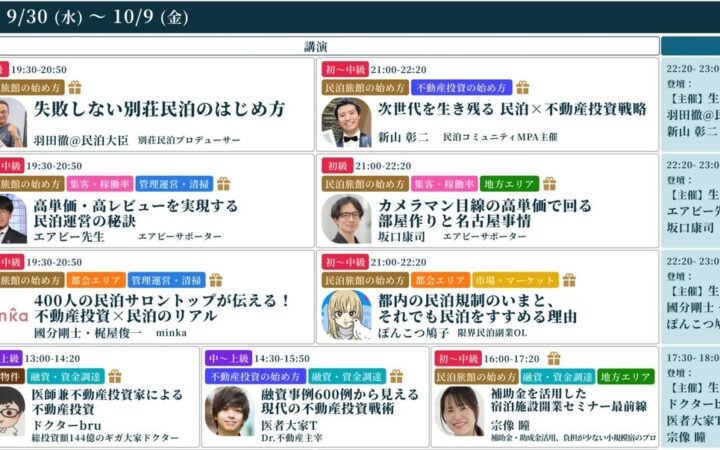The image size is (720, 450).
Task: Click gift icon on 都内の民泊規制 card
Action: (x=569, y=280)
